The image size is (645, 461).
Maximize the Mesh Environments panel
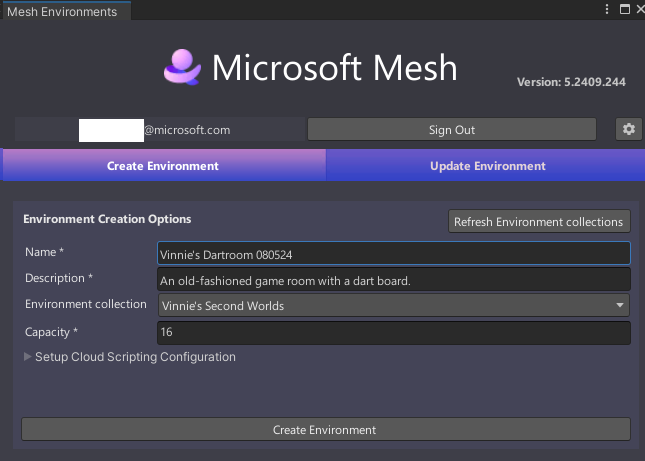[624, 9]
